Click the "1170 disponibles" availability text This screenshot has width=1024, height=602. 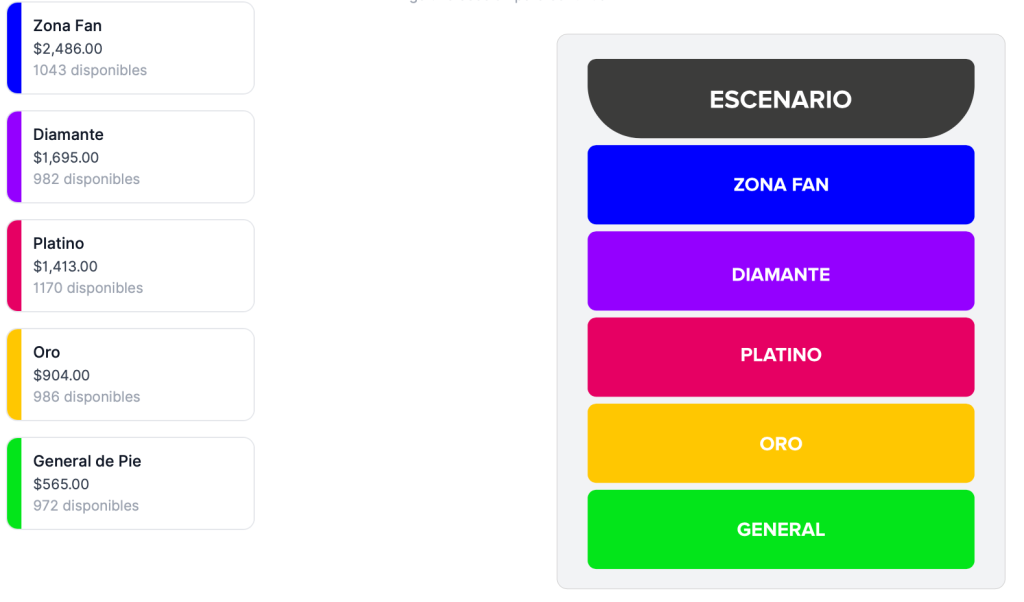(88, 288)
